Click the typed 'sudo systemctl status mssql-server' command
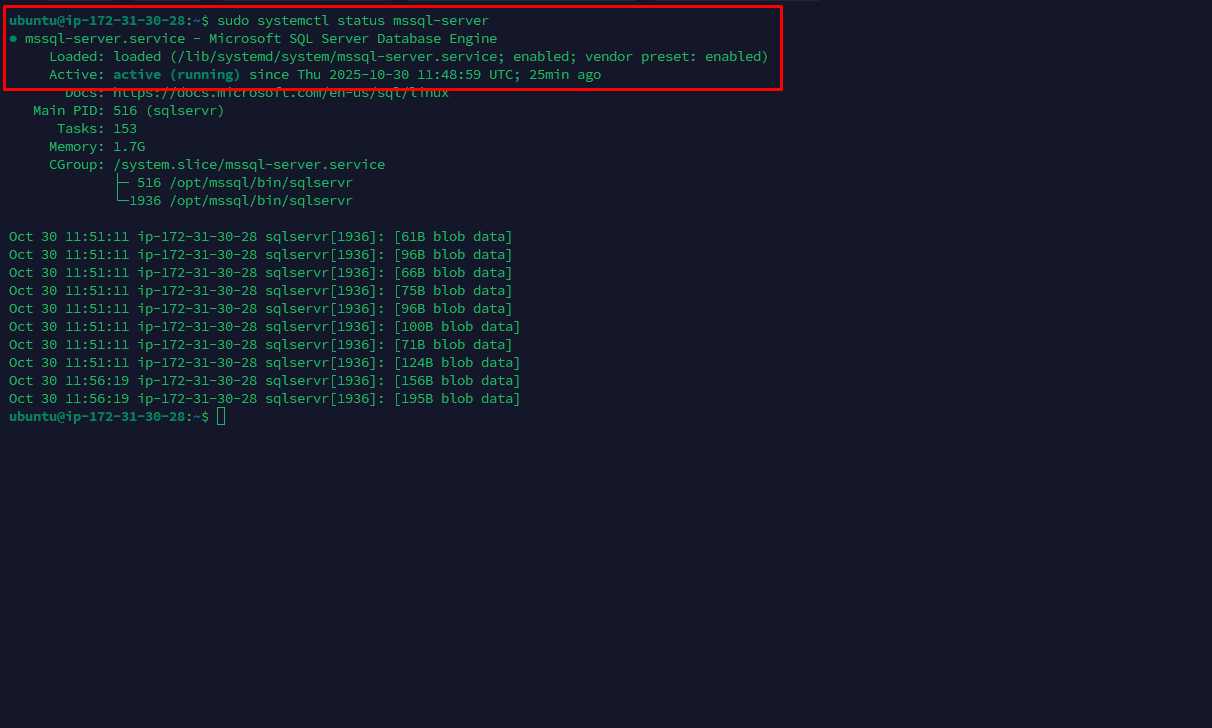 click(353, 21)
